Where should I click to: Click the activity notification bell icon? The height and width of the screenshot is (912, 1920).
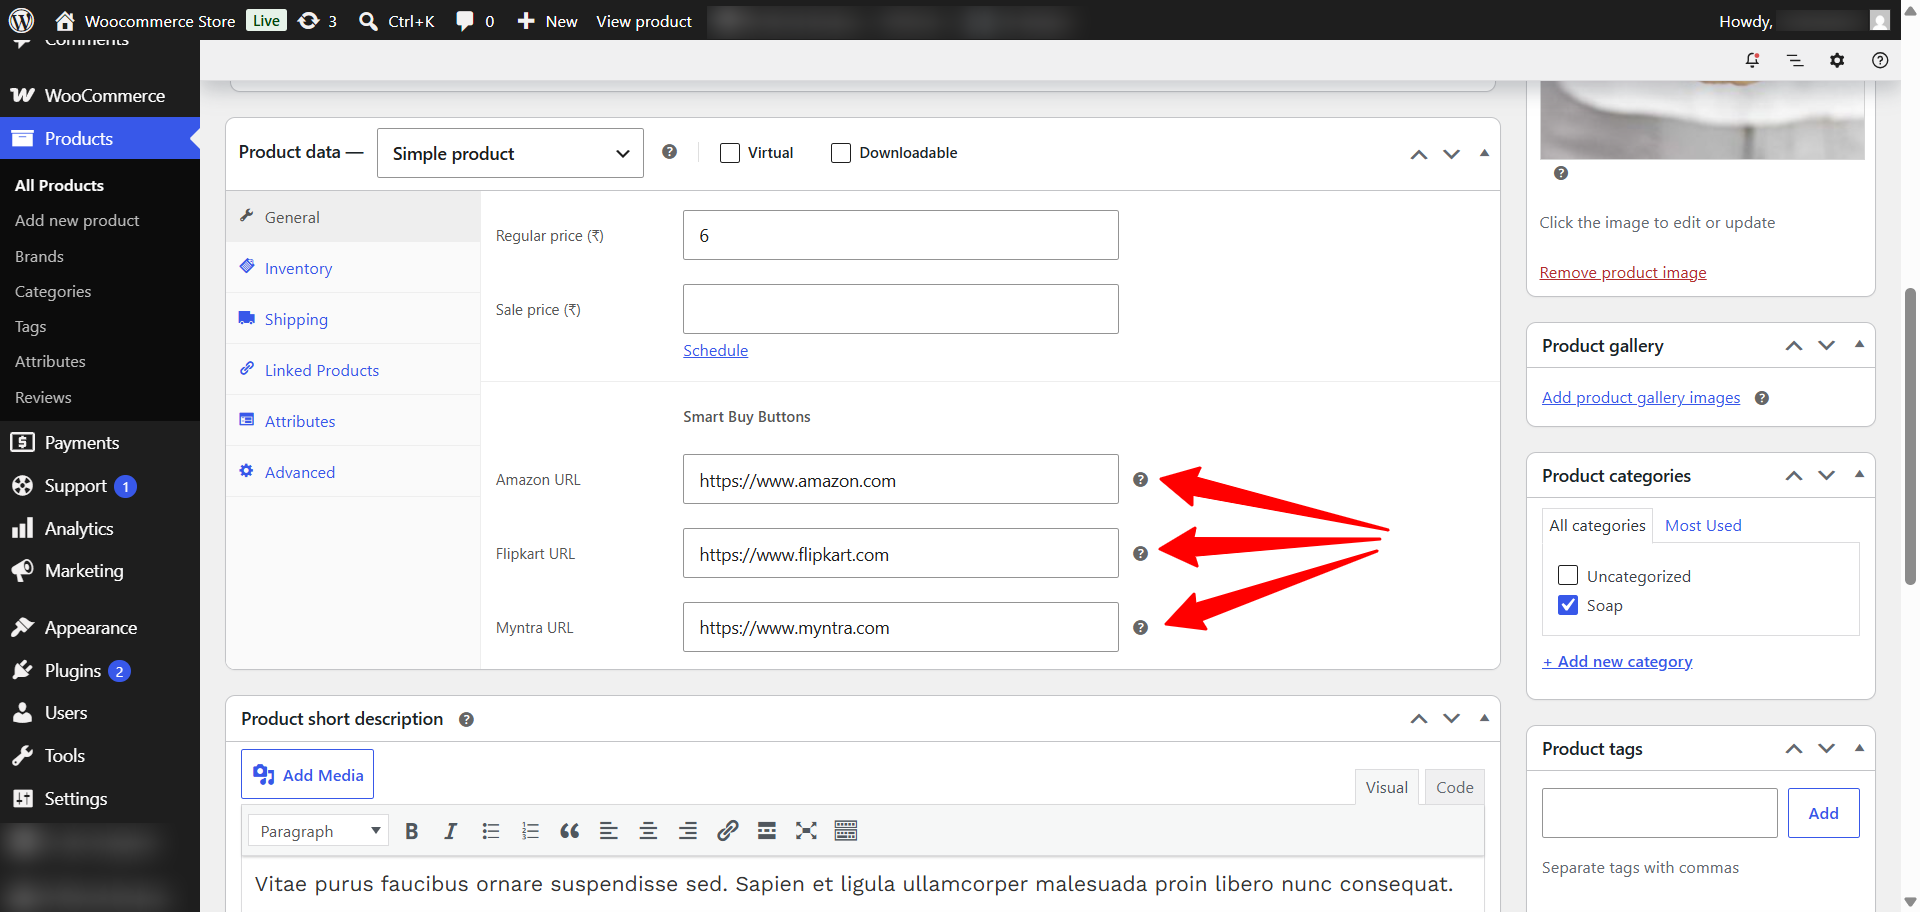[1752, 60]
